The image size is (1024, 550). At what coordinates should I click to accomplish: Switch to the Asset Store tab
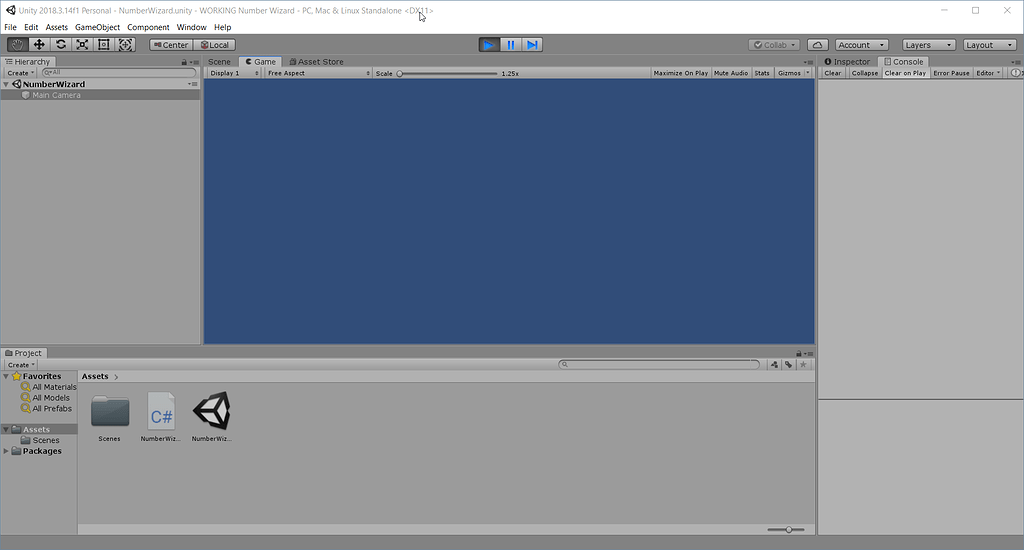[x=316, y=62]
